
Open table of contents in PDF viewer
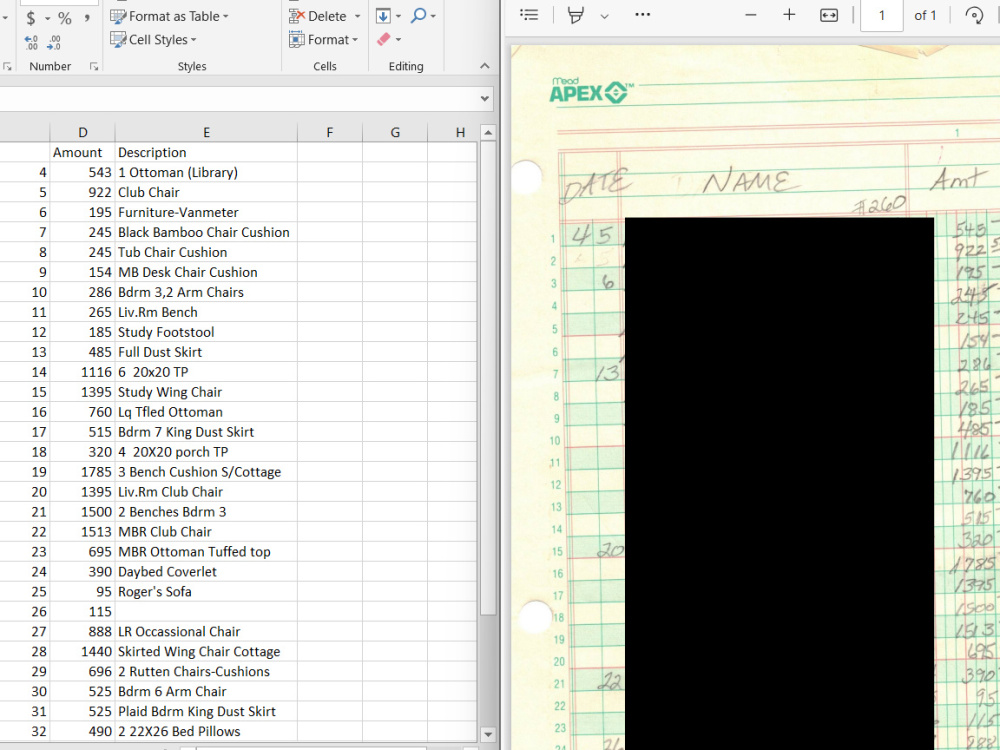coord(529,15)
